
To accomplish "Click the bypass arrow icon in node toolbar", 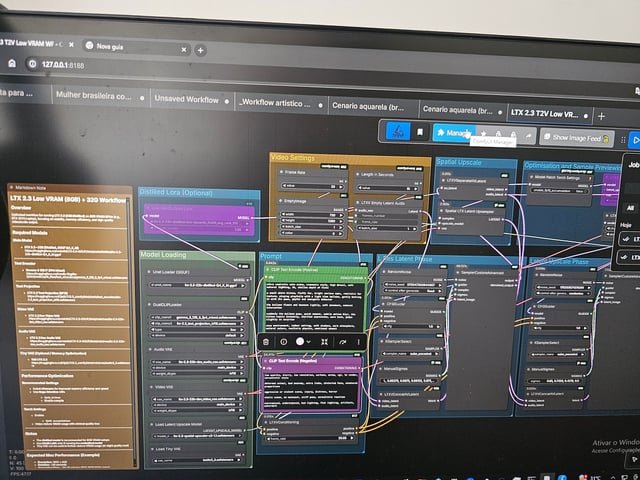I will 341,341.
